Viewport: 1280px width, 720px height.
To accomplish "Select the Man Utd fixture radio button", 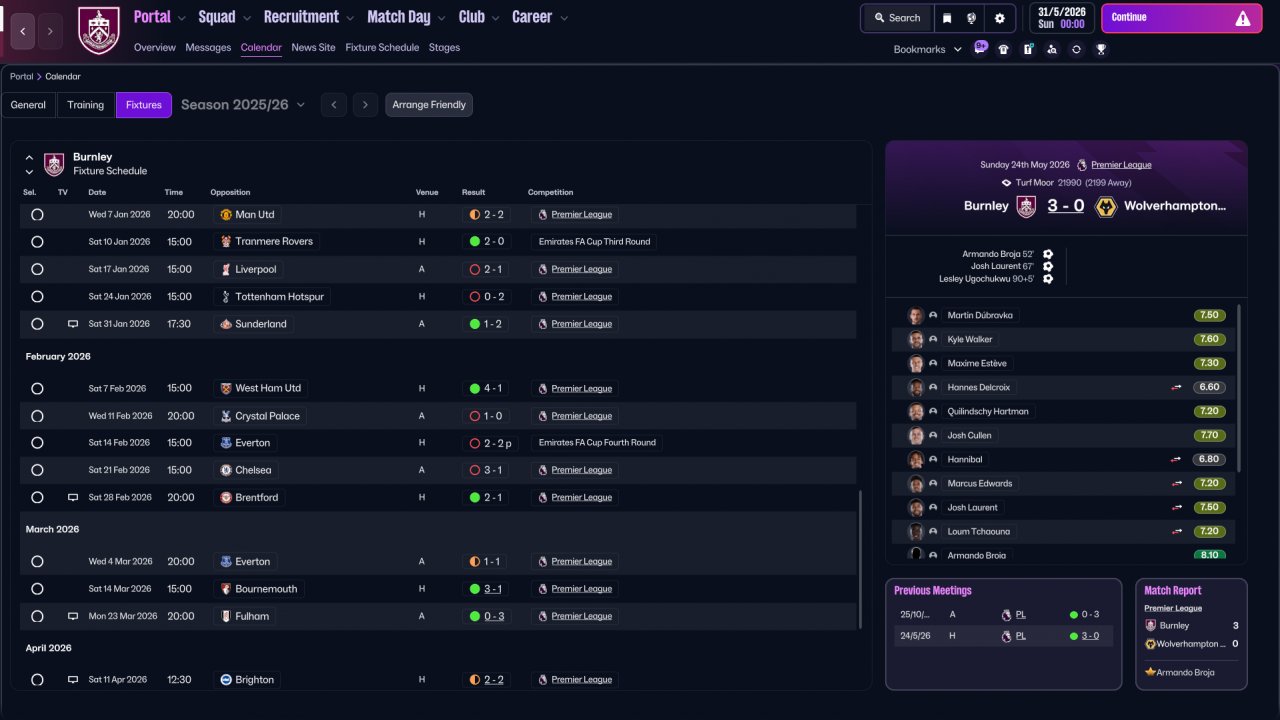I will point(37,214).
